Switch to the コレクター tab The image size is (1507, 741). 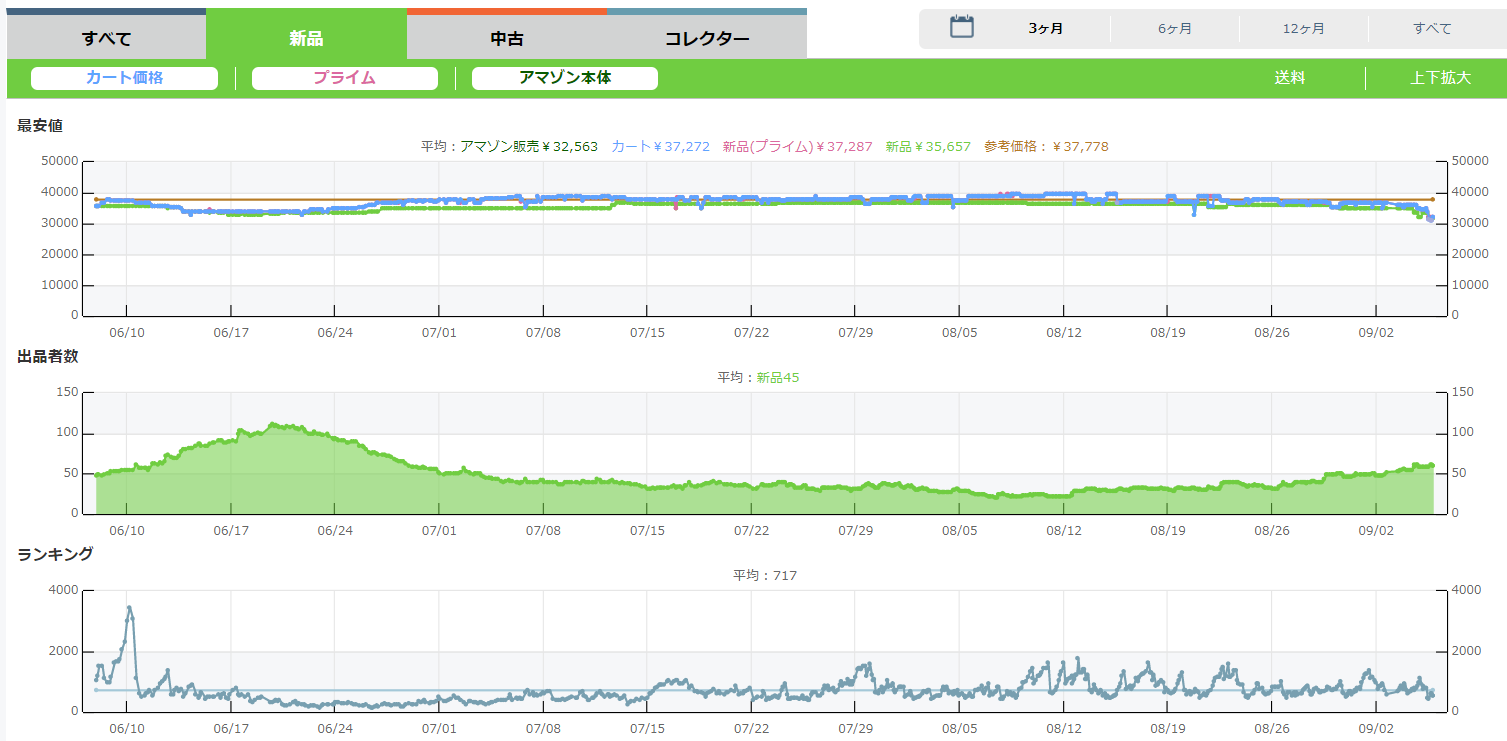point(707,39)
